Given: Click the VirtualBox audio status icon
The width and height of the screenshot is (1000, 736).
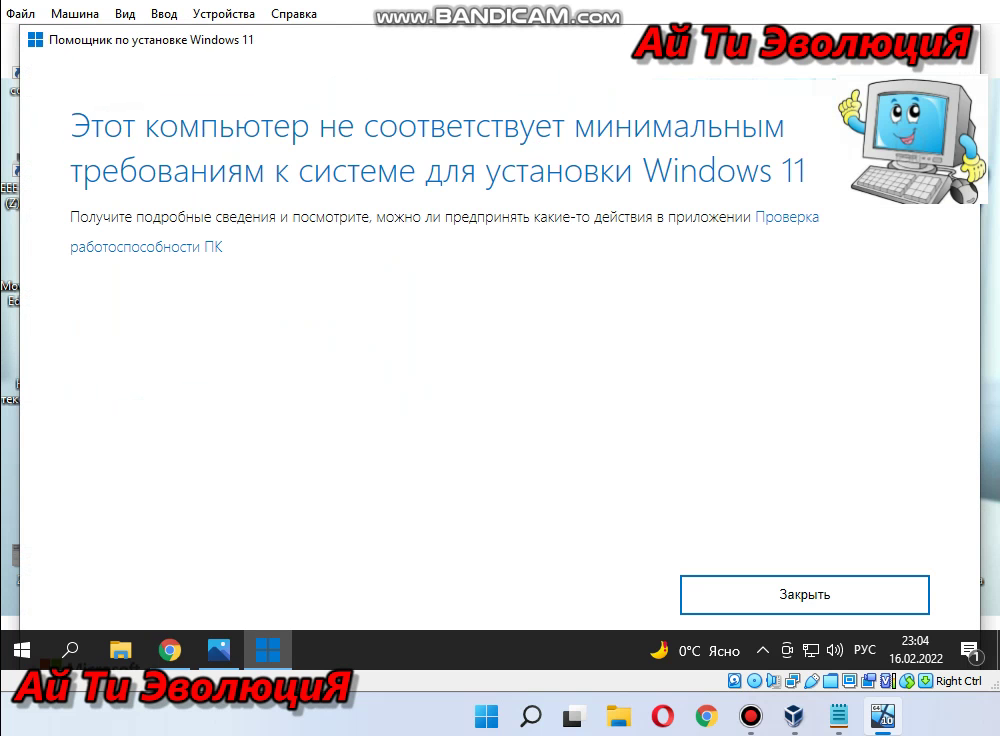Looking at the screenshot, I should tap(772, 681).
